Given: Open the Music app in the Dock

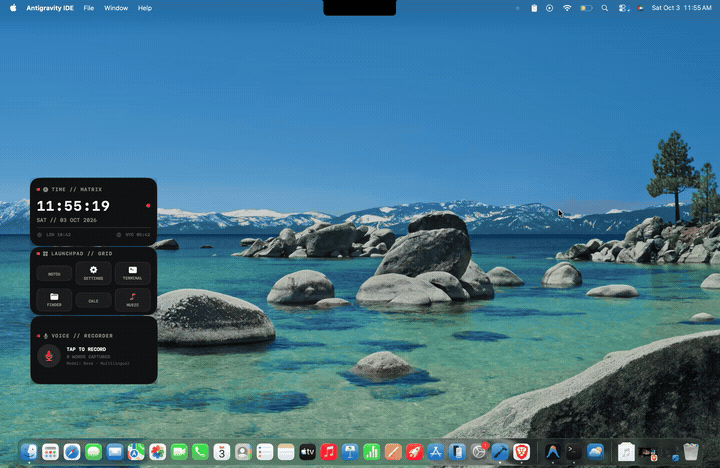Looking at the screenshot, I should point(329,452).
